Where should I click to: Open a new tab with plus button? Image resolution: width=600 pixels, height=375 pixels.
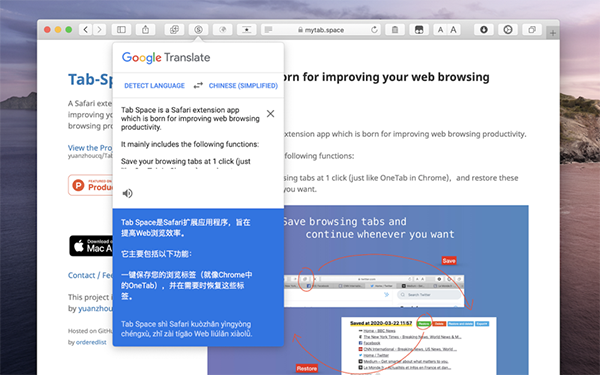[x=553, y=33]
